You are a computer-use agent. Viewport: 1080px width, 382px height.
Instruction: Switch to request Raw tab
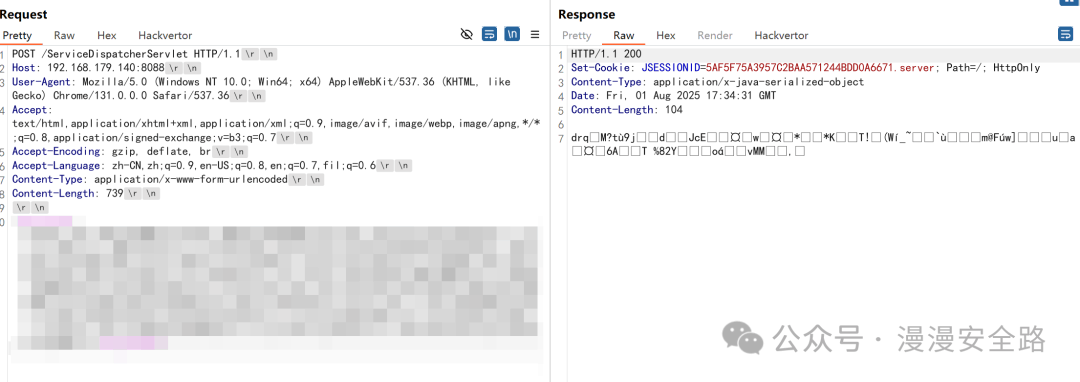point(65,35)
